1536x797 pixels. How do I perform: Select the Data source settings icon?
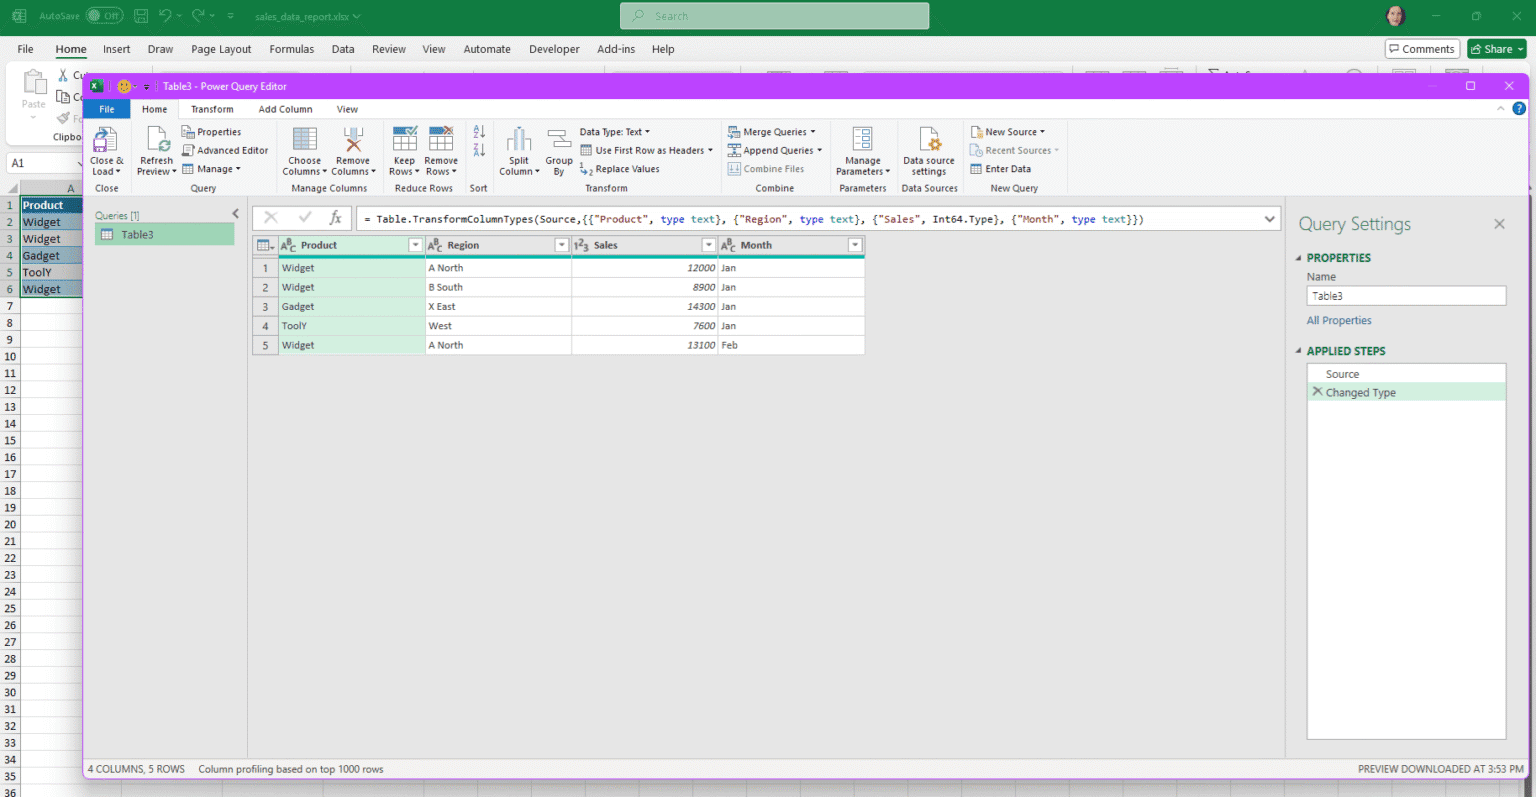point(928,150)
